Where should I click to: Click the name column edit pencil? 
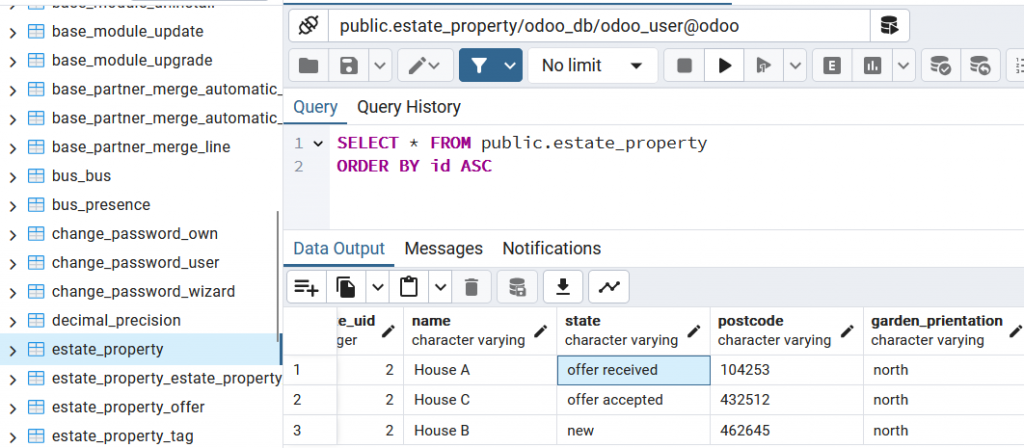click(x=541, y=330)
